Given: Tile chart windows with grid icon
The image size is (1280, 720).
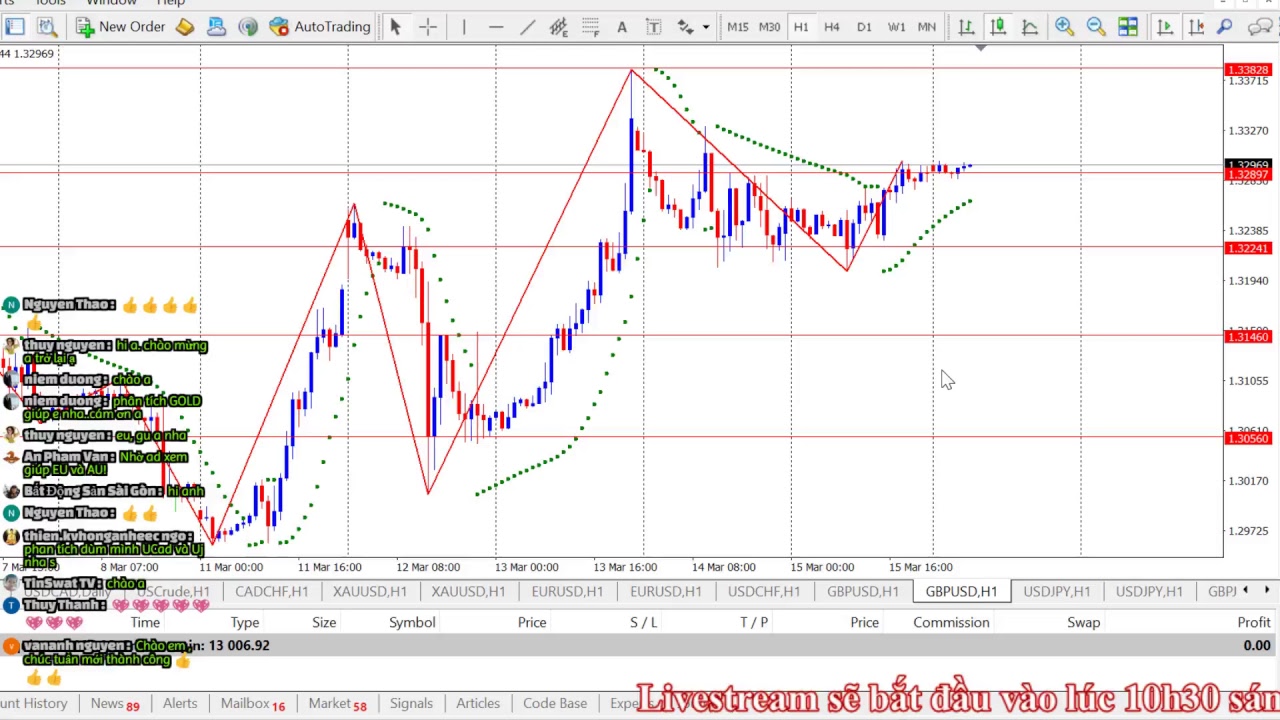Looking at the screenshot, I should tap(1128, 27).
